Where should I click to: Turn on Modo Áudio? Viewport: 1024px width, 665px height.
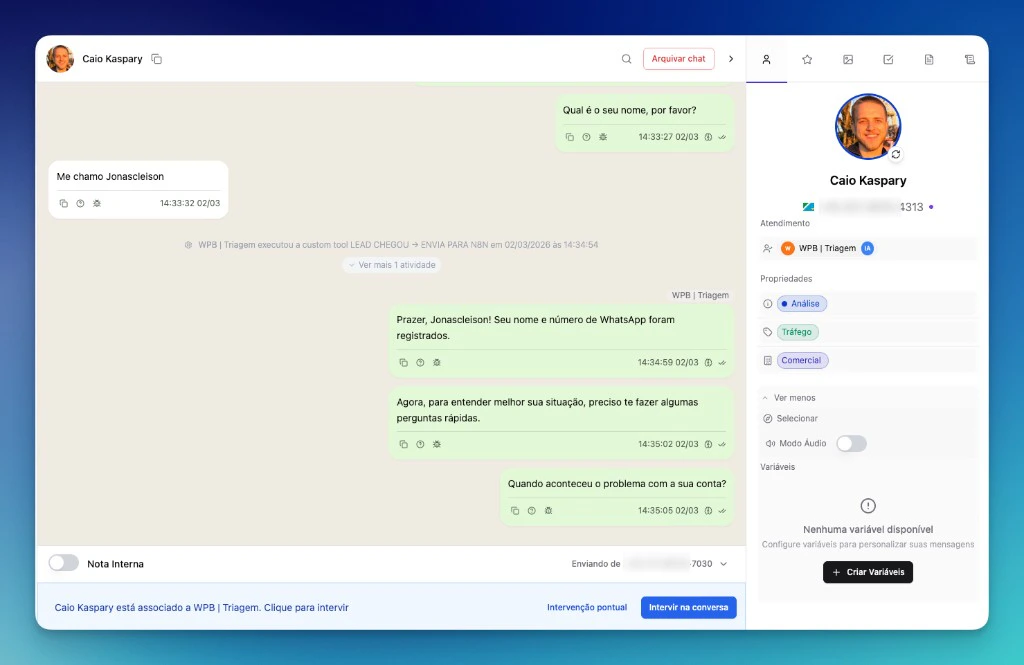click(851, 443)
